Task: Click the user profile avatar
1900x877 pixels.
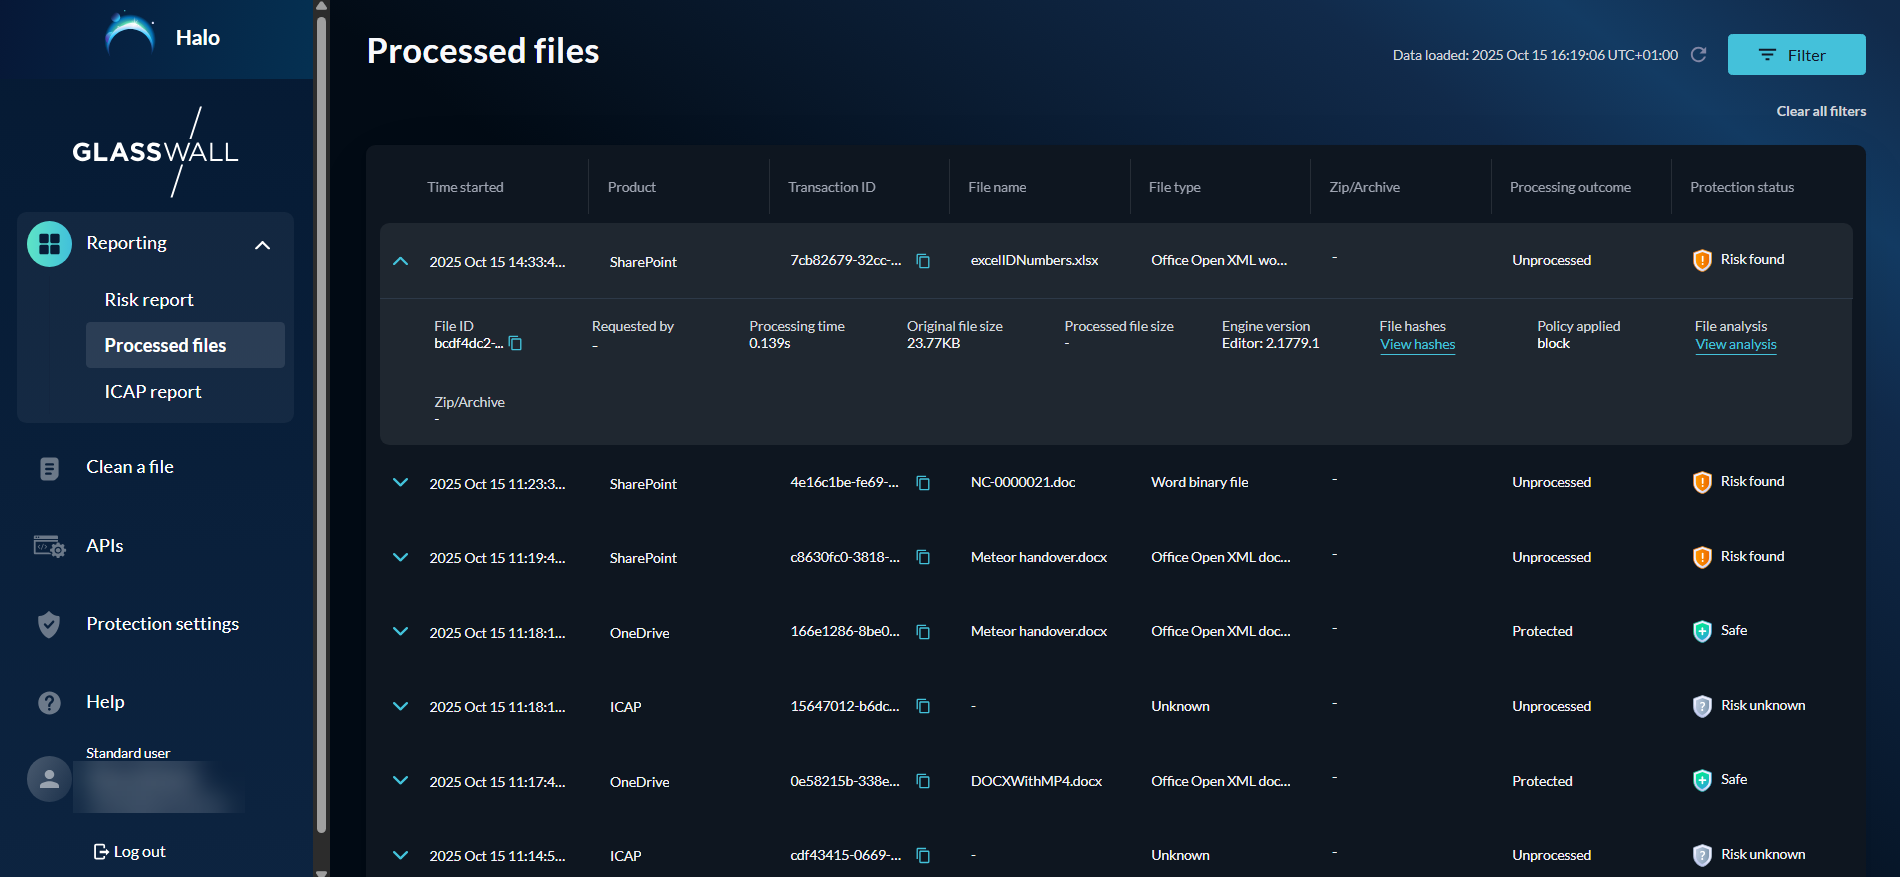Action: (x=49, y=780)
